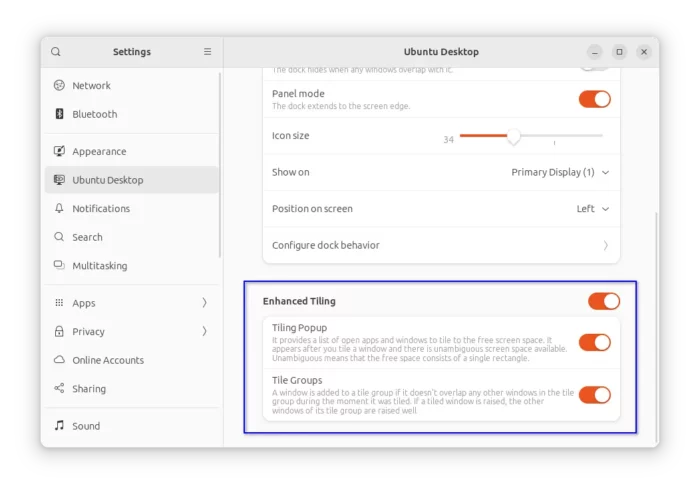The height and width of the screenshot is (492, 700).
Task: Select Network in the sidebar
Action: pos(132,85)
